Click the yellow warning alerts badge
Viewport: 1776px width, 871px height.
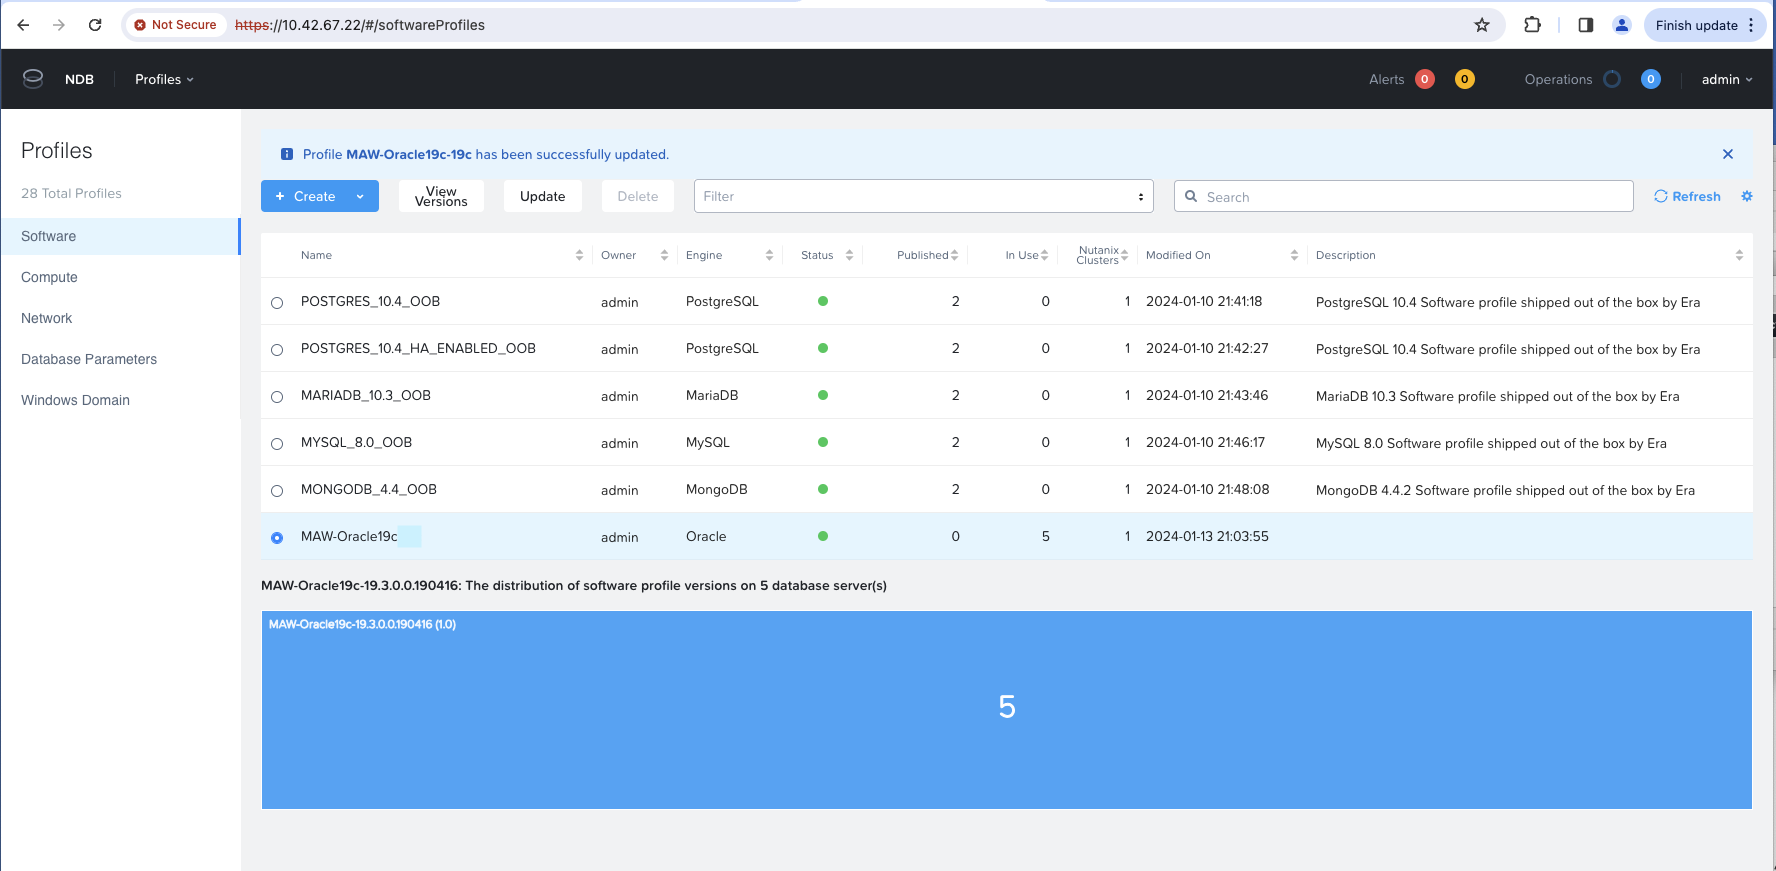1464,79
